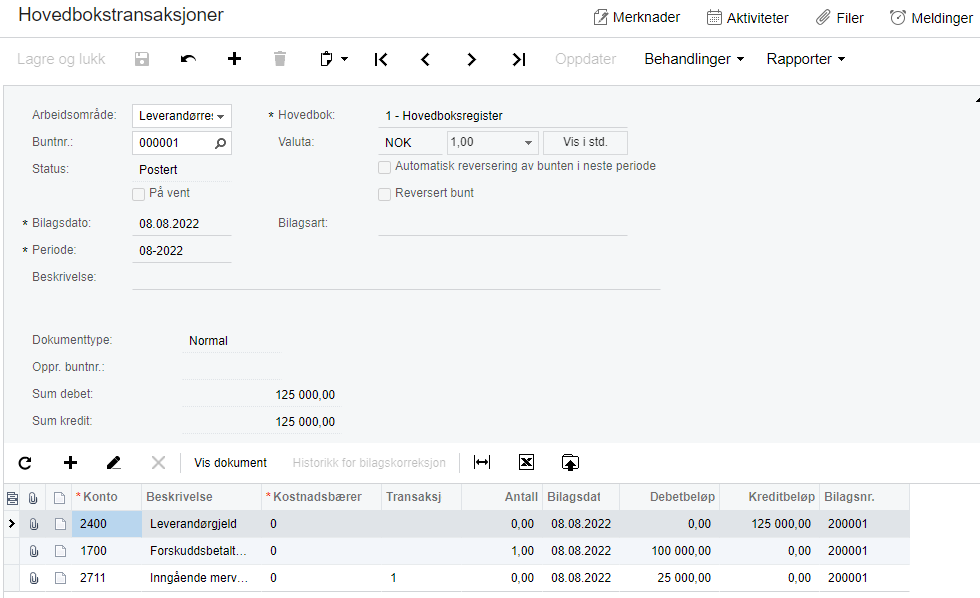980x598 pixels.
Task: Open note icon in row 2400
Action: pyautogui.click(x=60, y=524)
